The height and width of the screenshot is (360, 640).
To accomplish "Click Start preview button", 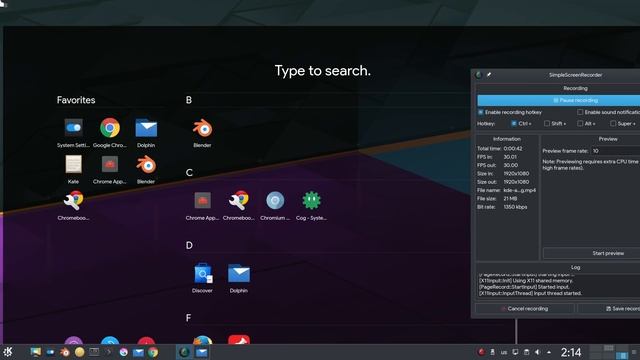I will pyautogui.click(x=591, y=253).
